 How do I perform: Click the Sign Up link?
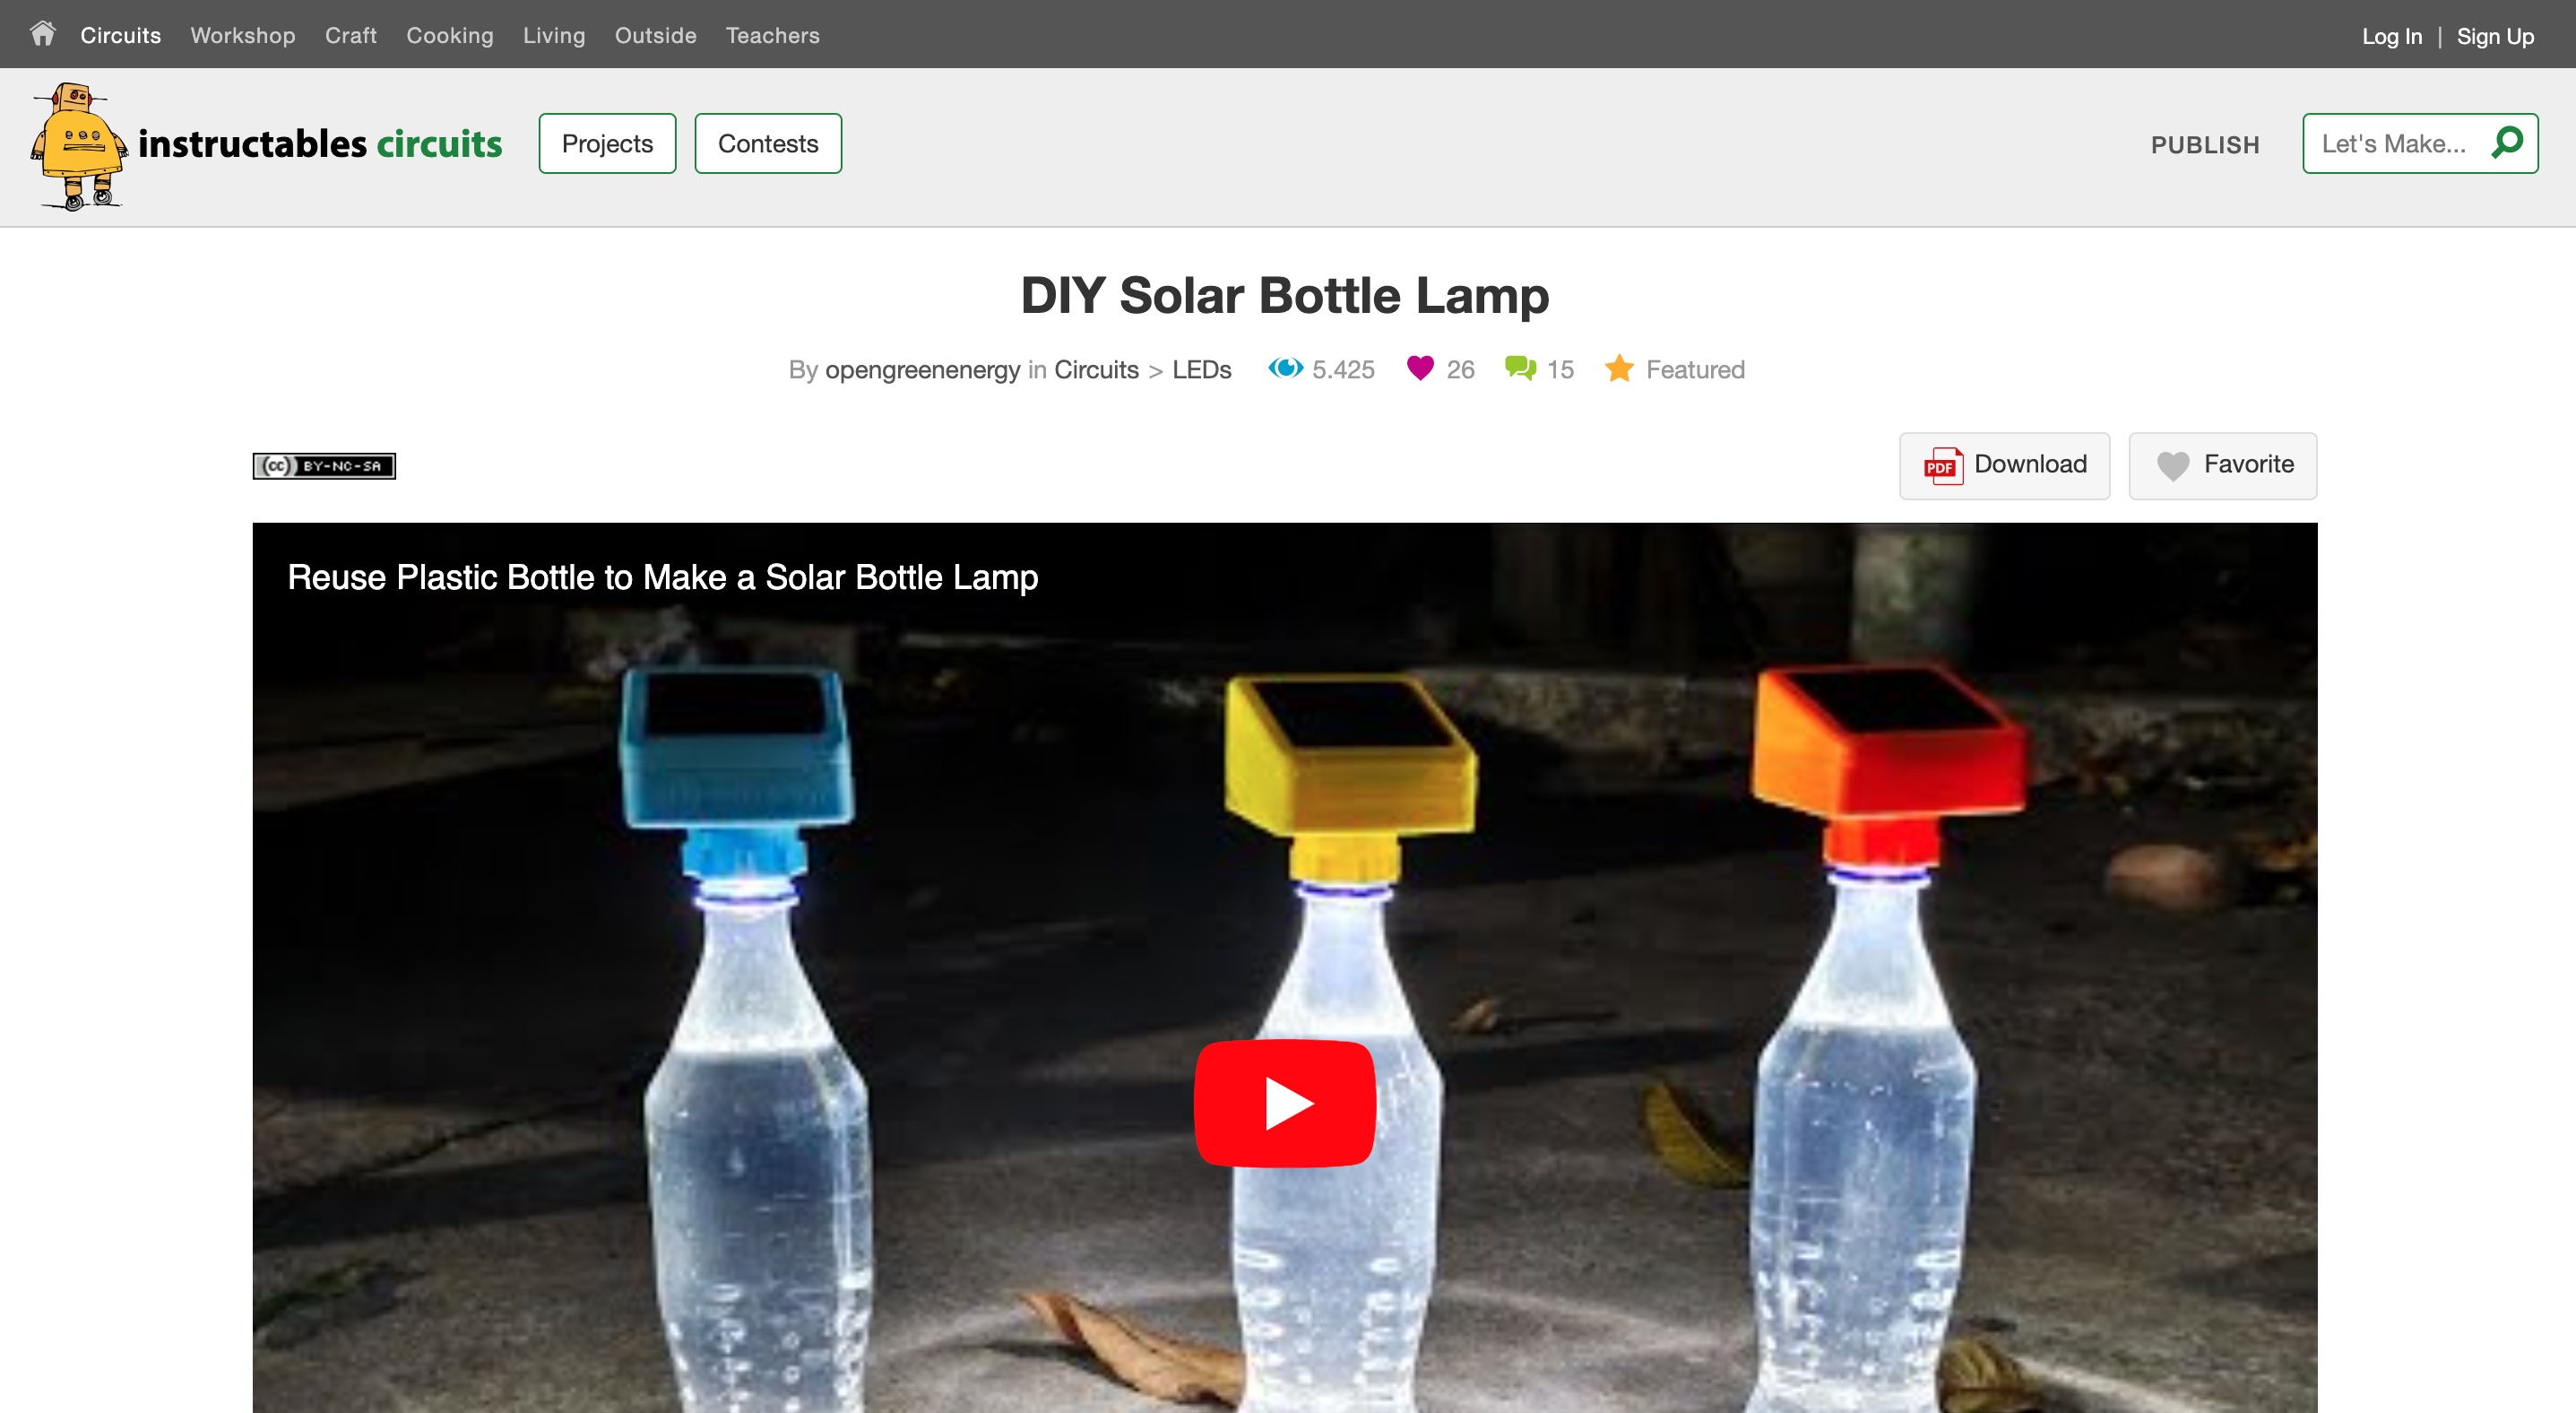[x=2495, y=37]
